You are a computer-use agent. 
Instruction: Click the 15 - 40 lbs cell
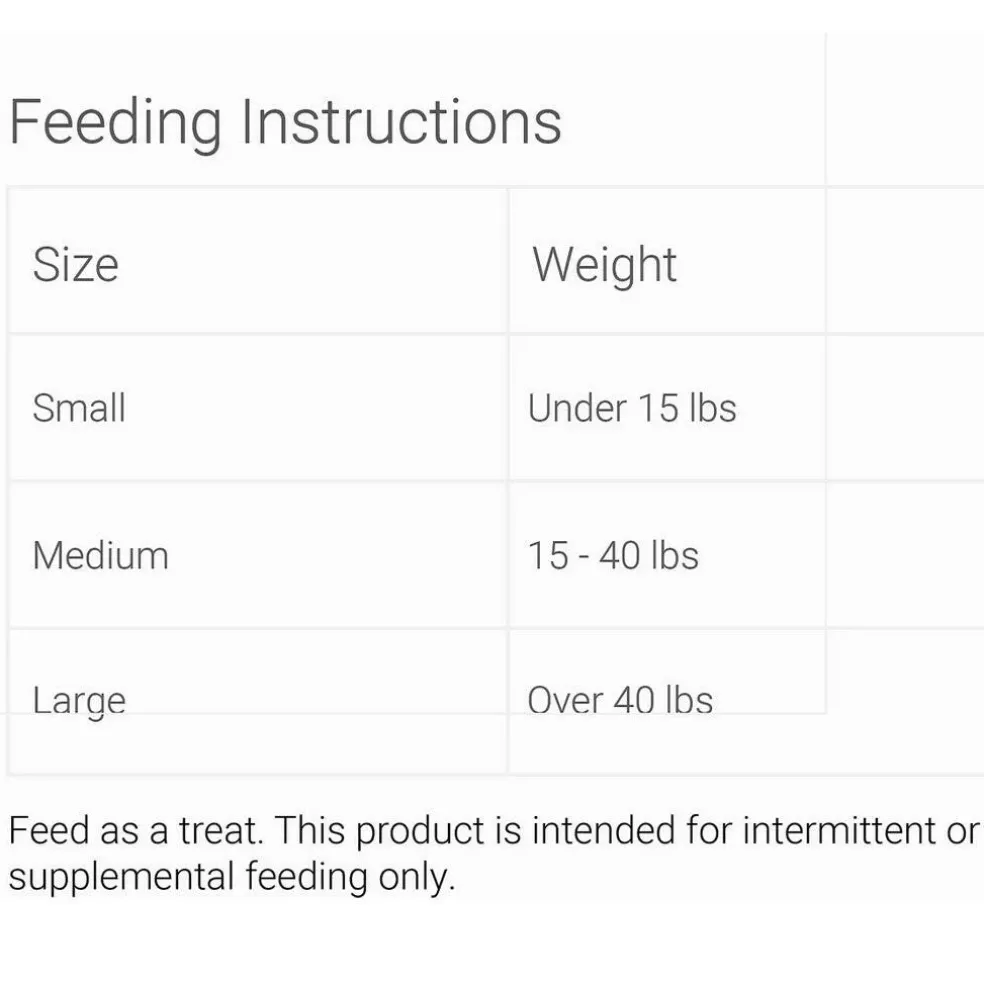point(667,555)
